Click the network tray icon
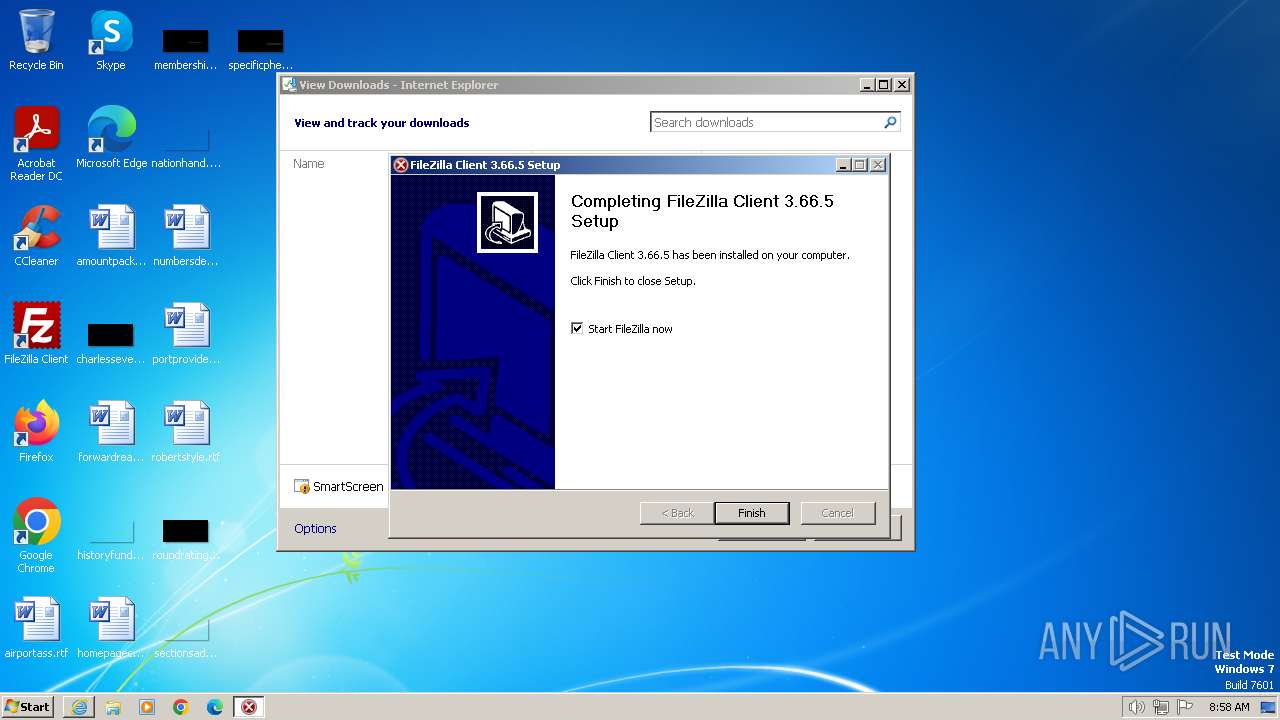The height and width of the screenshot is (720, 1280). 1160,707
